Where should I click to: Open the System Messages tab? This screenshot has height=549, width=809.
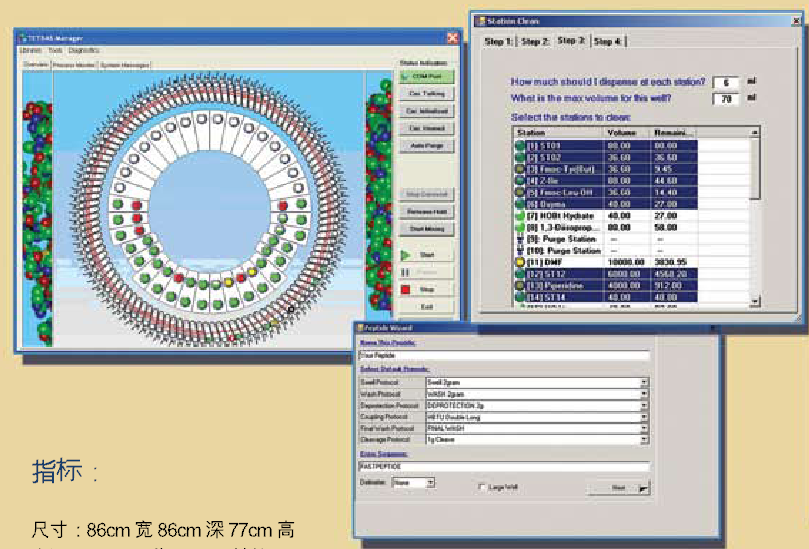[x=124, y=65]
